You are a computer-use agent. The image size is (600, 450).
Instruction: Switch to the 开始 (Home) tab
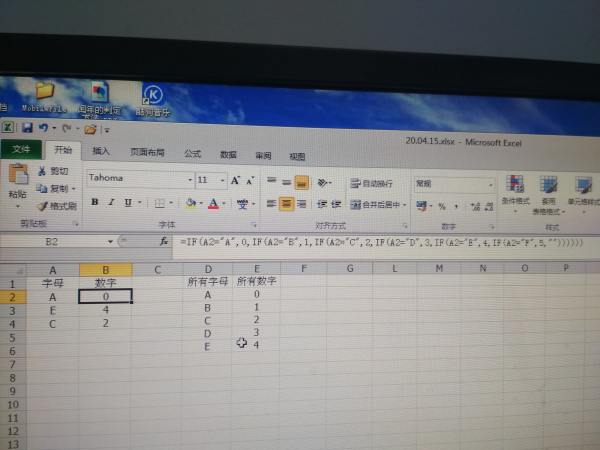pyautogui.click(x=63, y=150)
